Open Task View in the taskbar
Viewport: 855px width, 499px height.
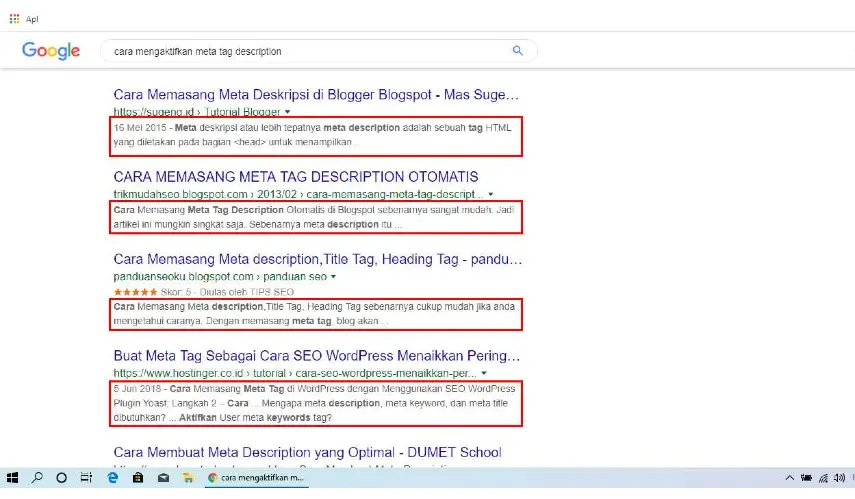(86, 478)
